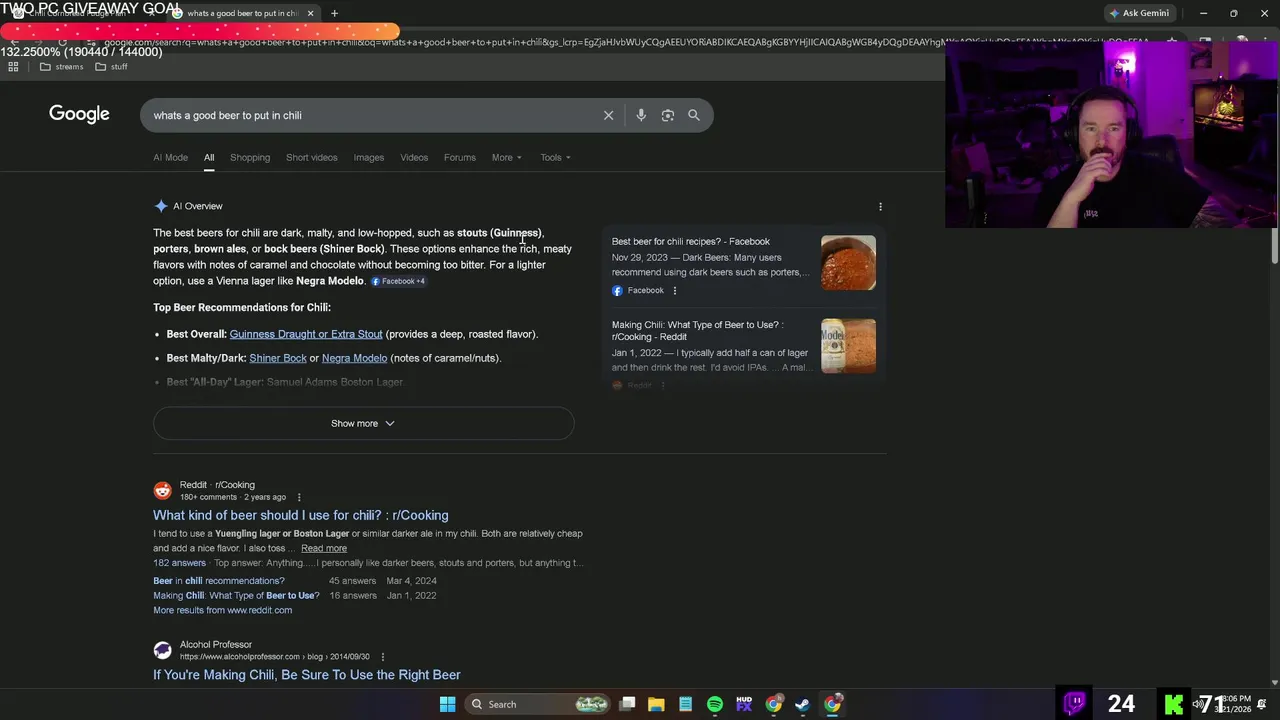Open the Negra Modelo link
The width and height of the screenshot is (1280, 720).
tap(354, 358)
